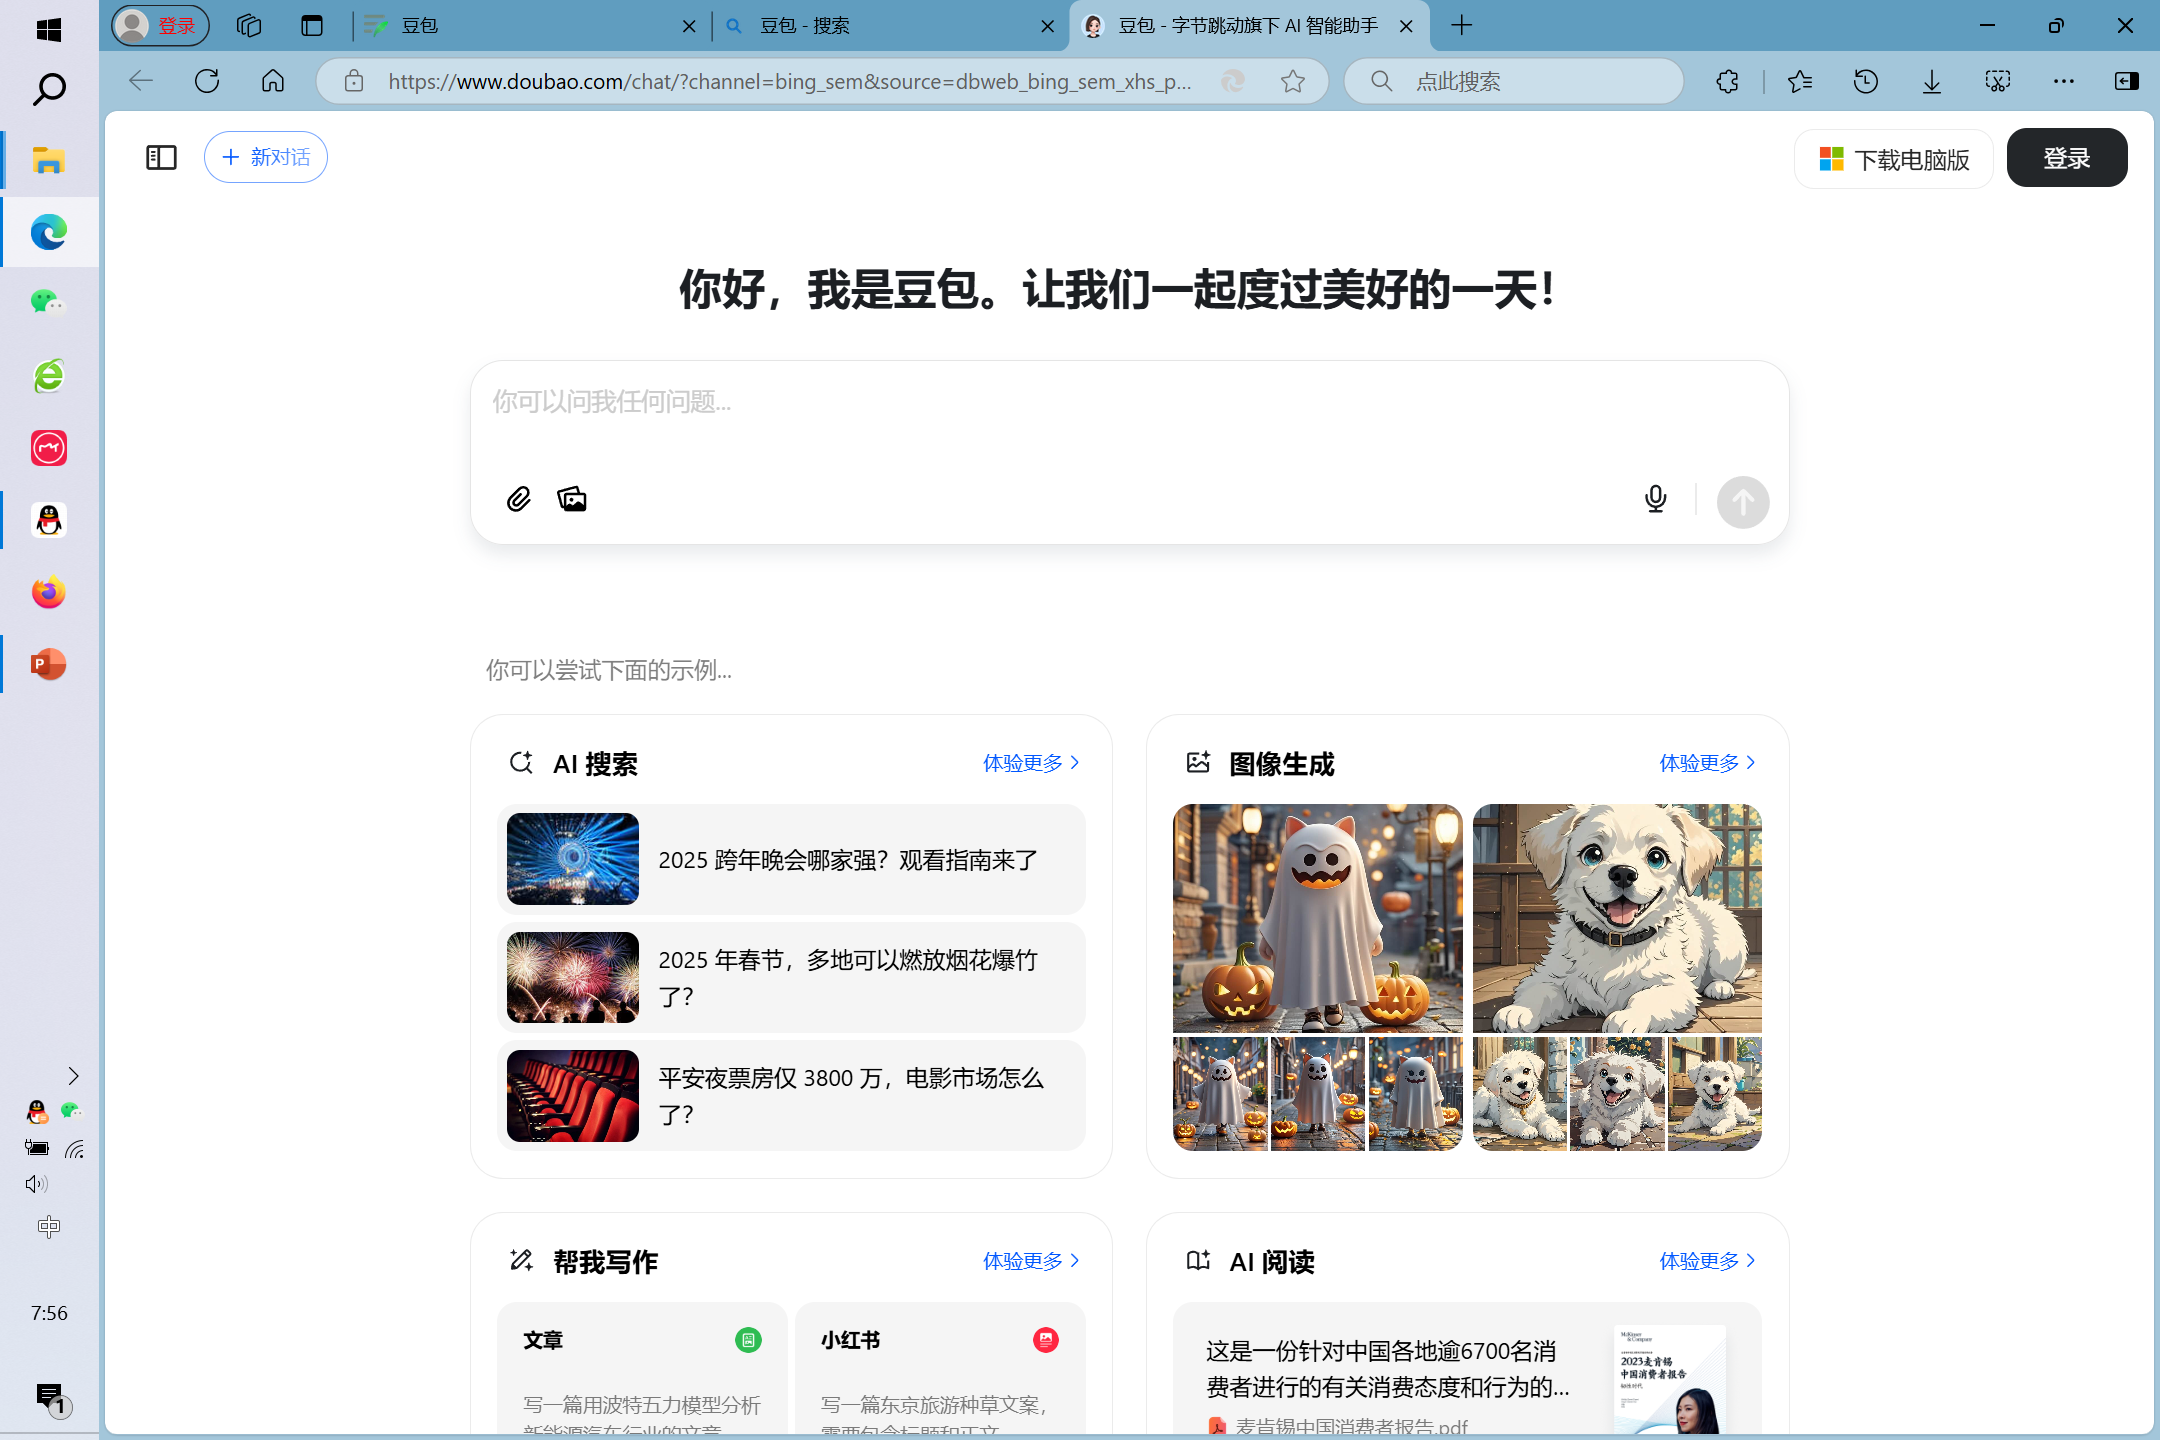Click the send arrow button

point(1743,501)
